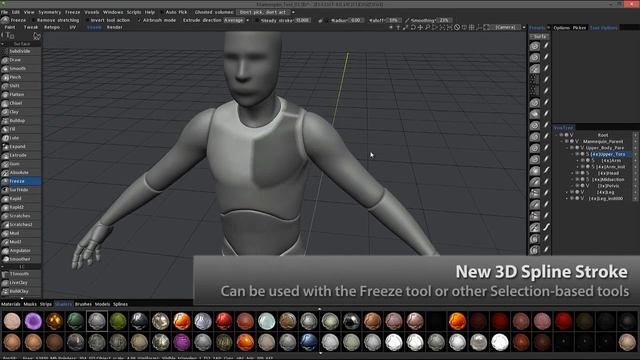
Task: Click the Smoothing percentage field
Action: tap(444, 20)
